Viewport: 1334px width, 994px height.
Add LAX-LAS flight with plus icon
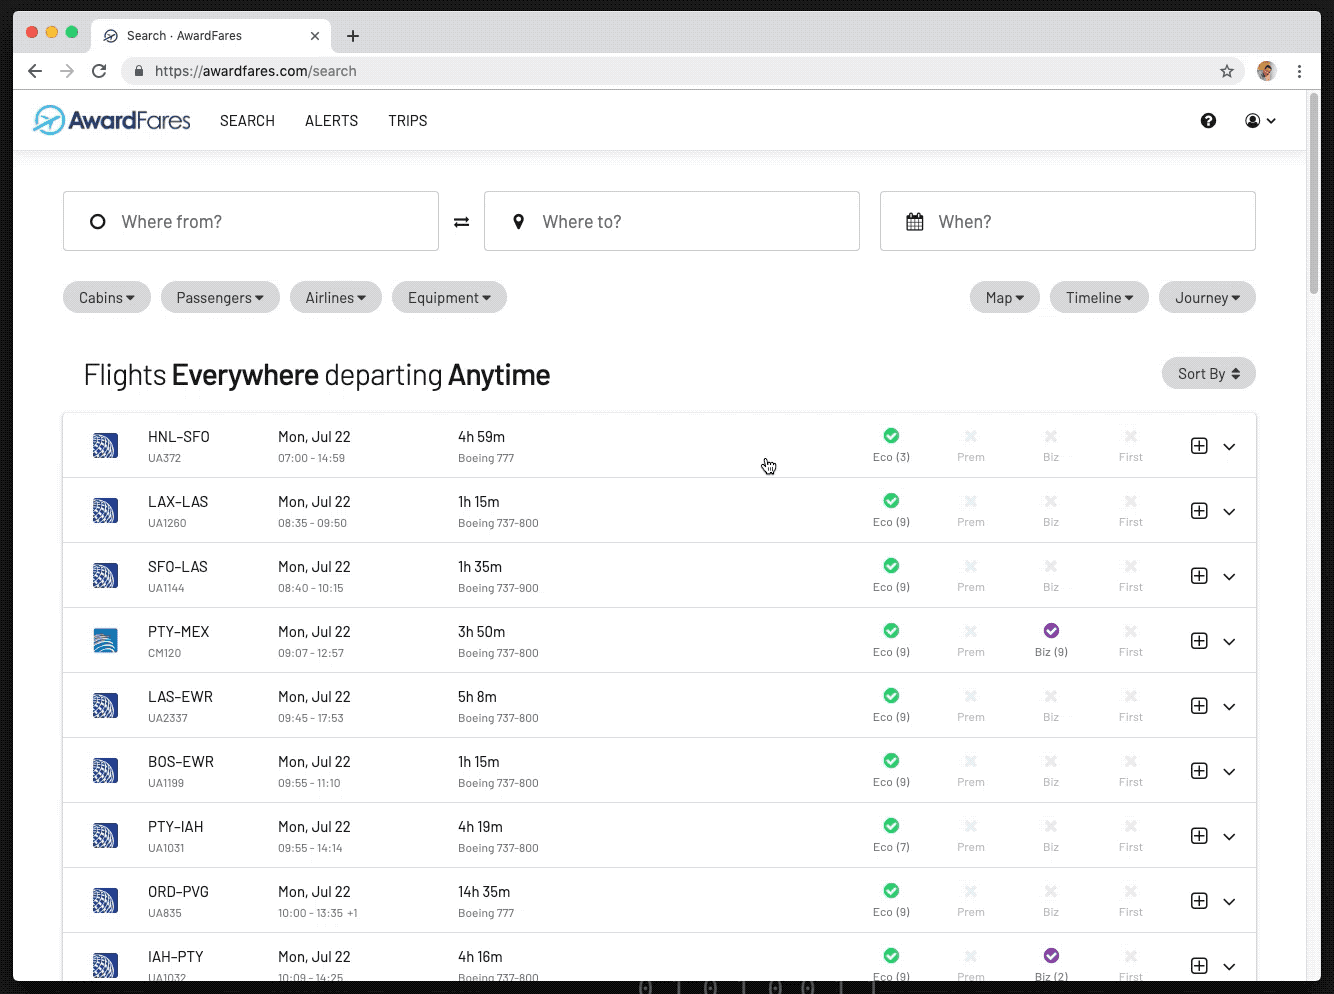pyautogui.click(x=1199, y=511)
